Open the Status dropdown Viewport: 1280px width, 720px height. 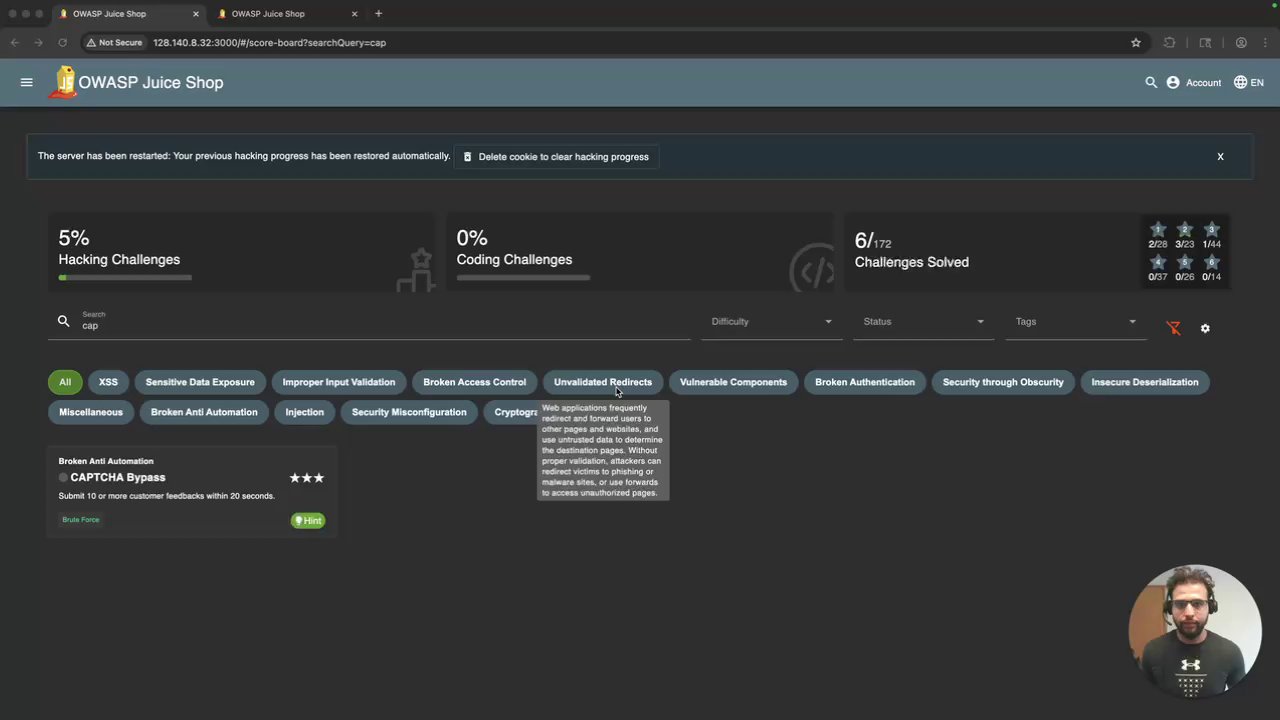pyautogui.click(x=923, y=322)
